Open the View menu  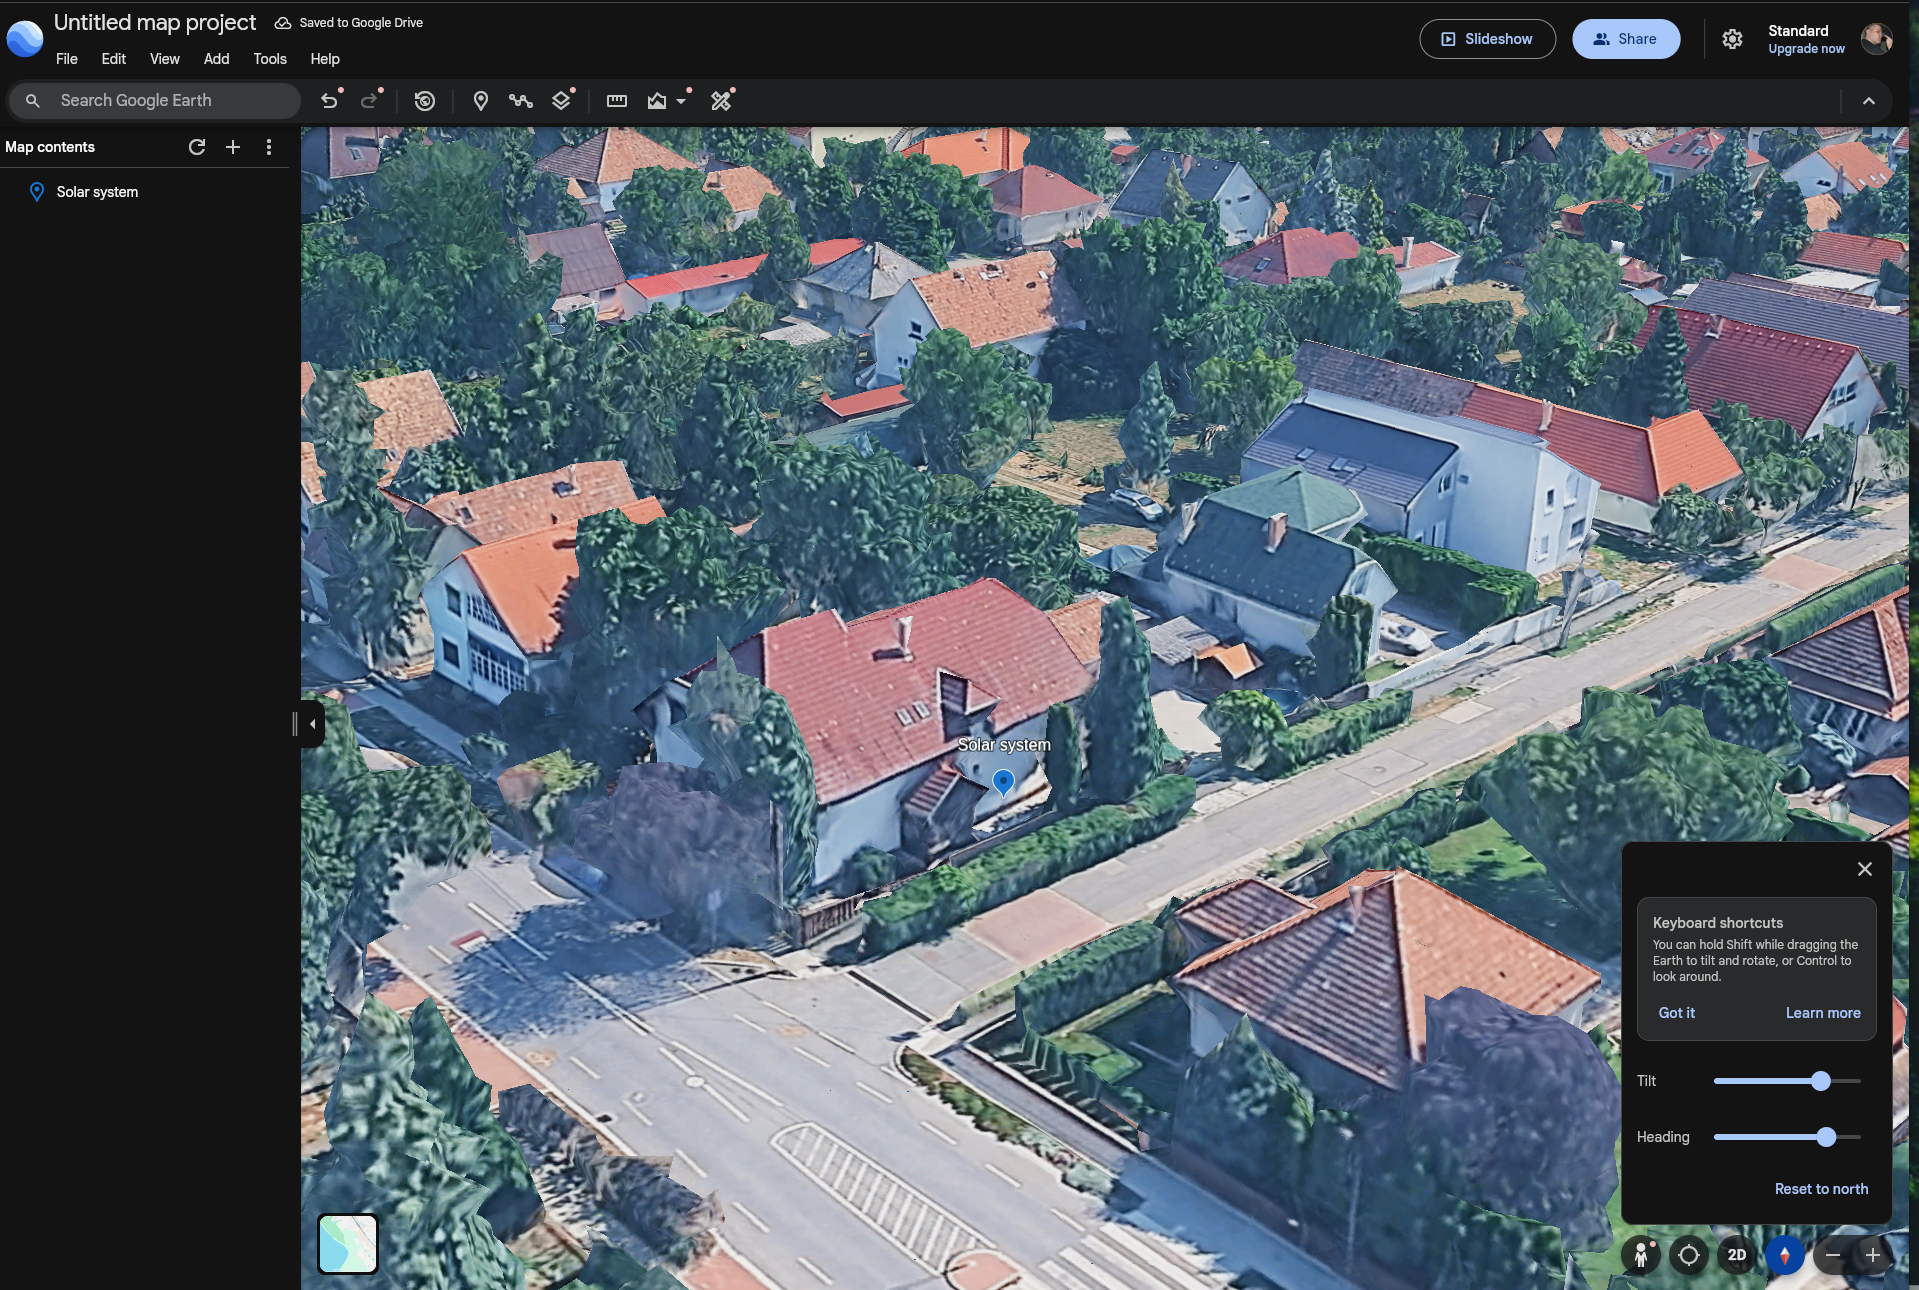(165, 59)
